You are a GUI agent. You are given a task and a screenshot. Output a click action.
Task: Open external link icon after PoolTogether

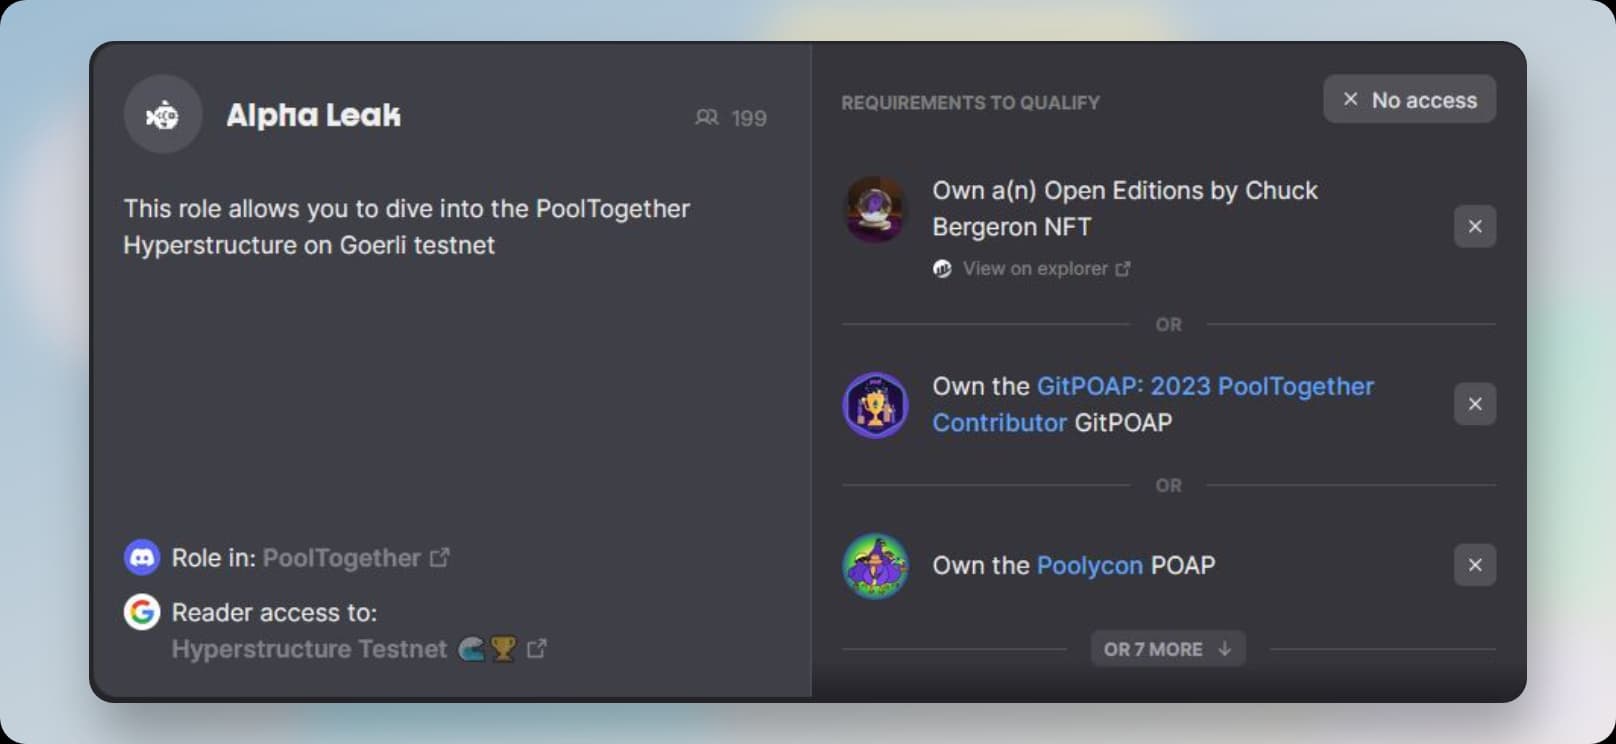click(440, 557)
